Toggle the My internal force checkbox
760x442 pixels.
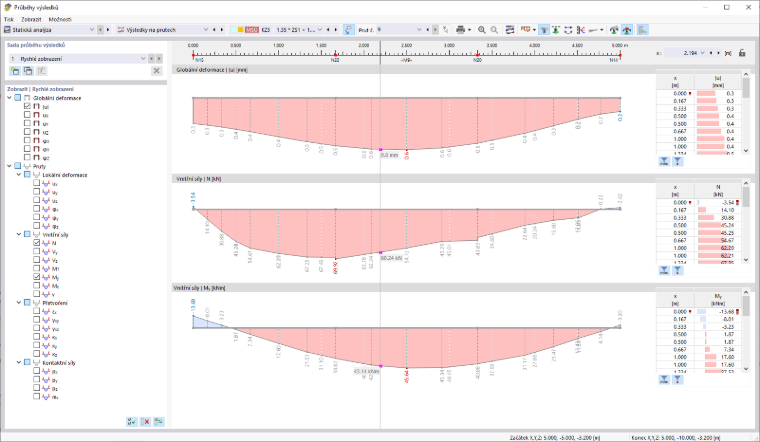(x=37, y=277)
